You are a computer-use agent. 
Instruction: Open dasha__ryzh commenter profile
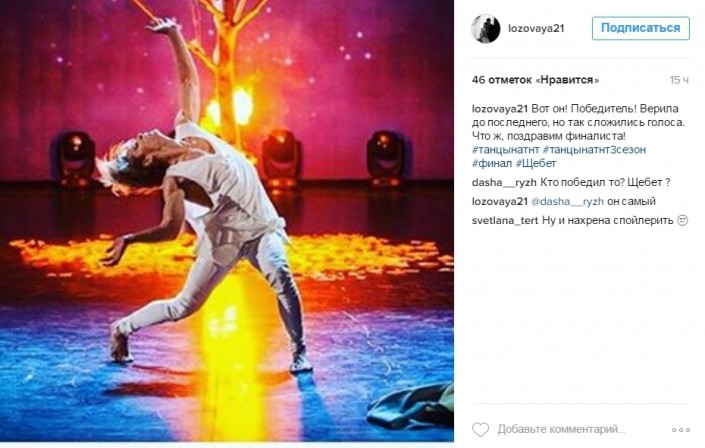point(504,182)
